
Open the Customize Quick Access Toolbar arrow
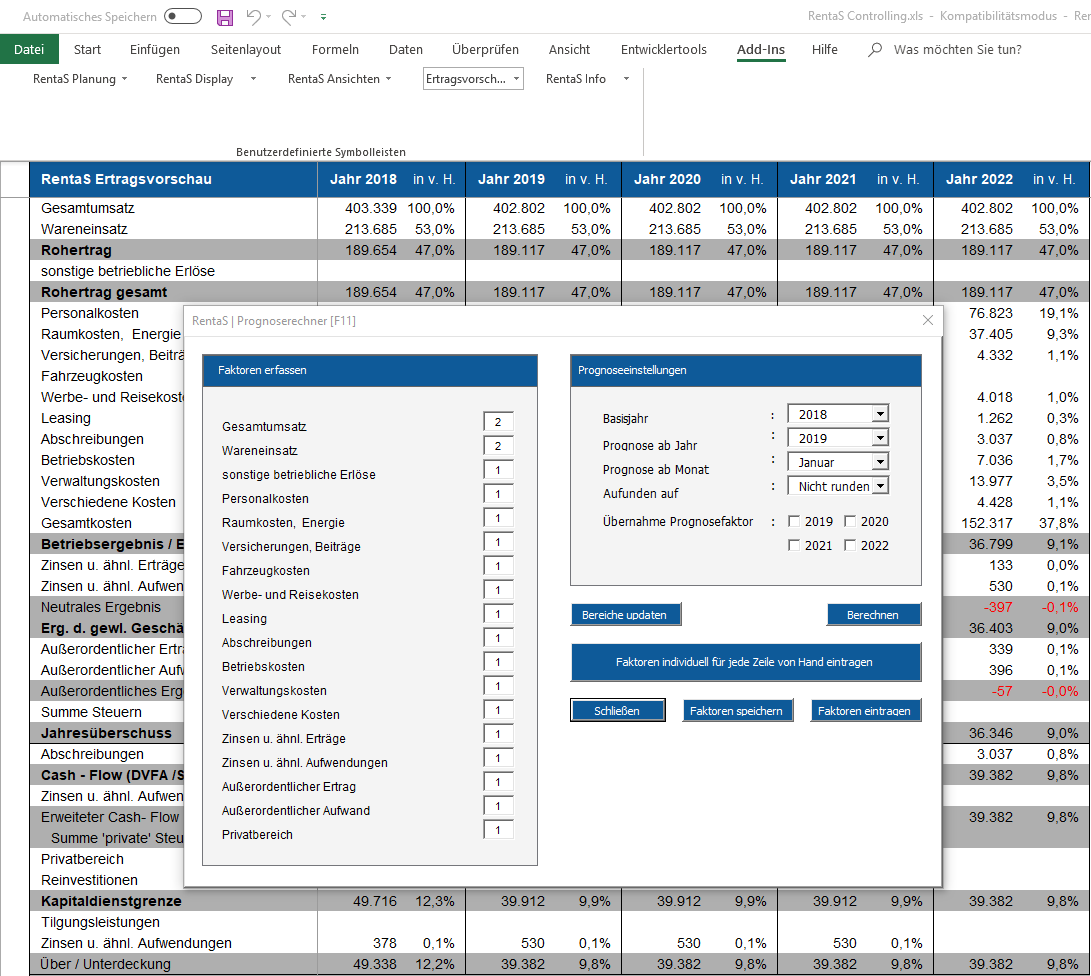tap(324, 17)
